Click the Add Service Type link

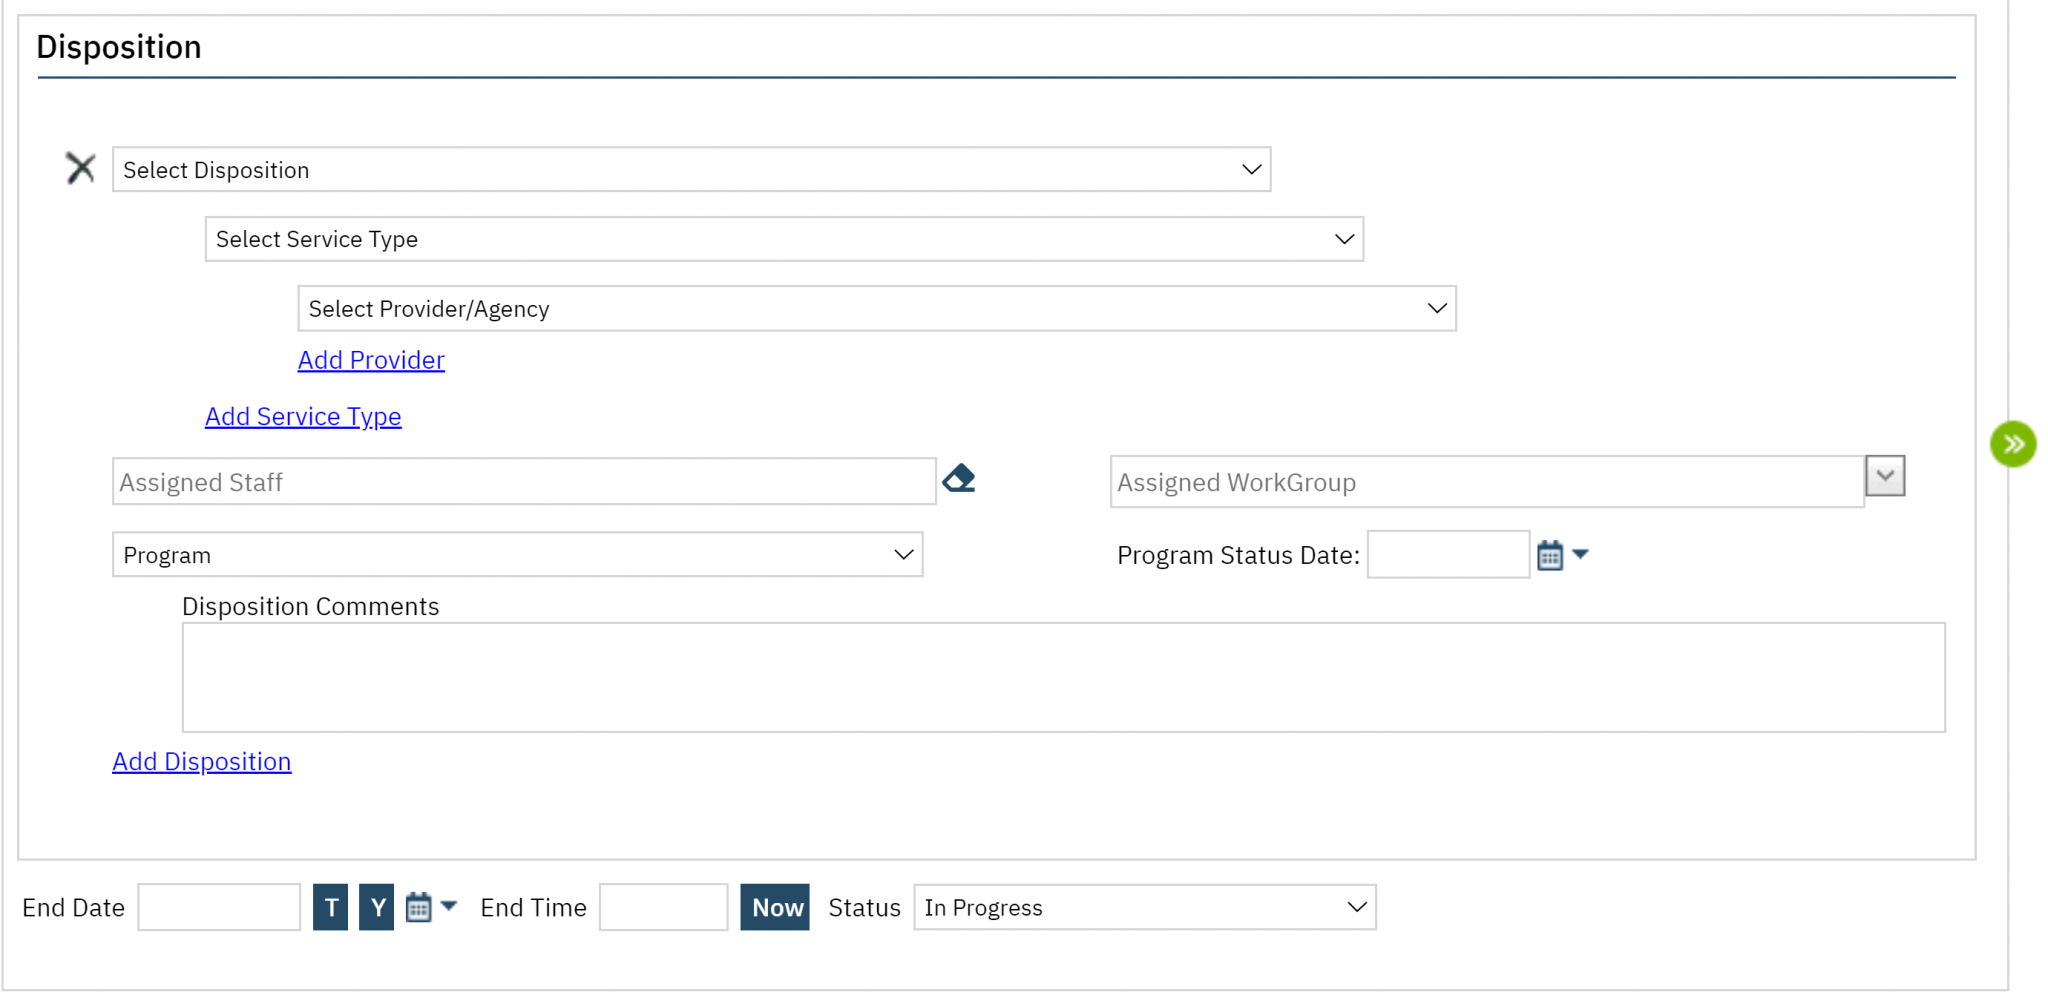pyautogui.click(x=303, y=416)
